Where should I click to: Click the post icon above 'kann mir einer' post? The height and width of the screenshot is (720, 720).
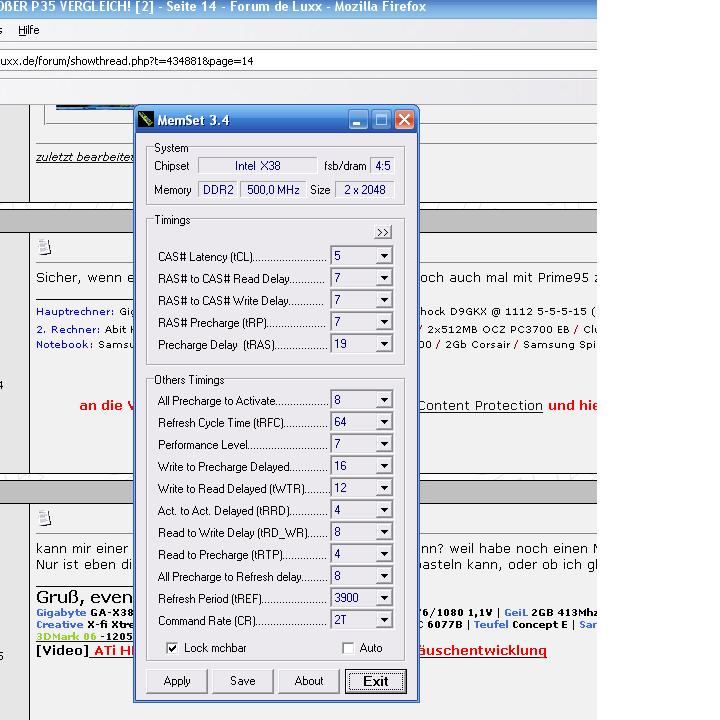[x=45, y=518]
